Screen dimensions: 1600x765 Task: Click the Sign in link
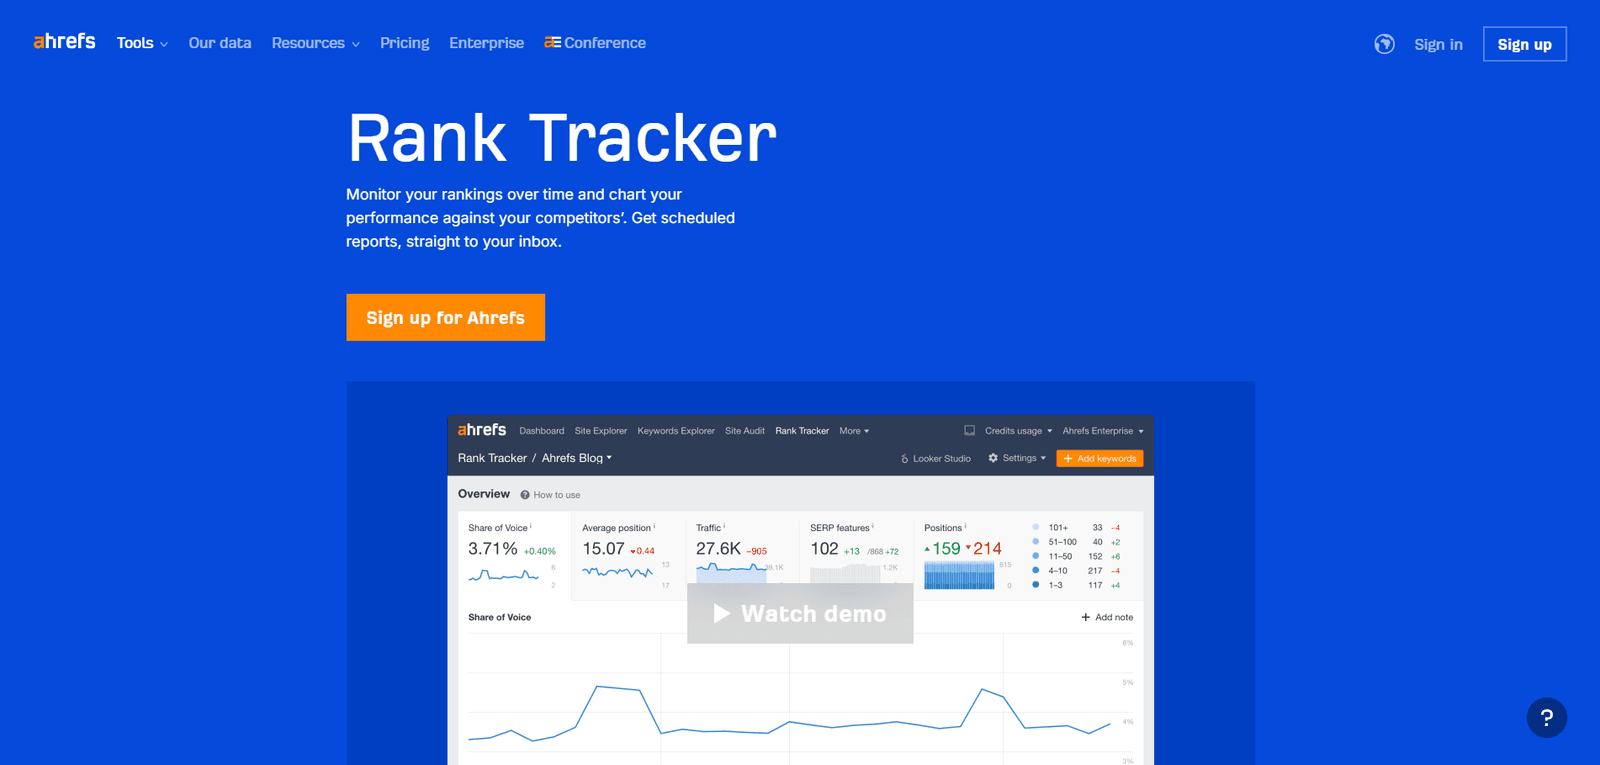pyautogui.click(x=1438, y=44)
